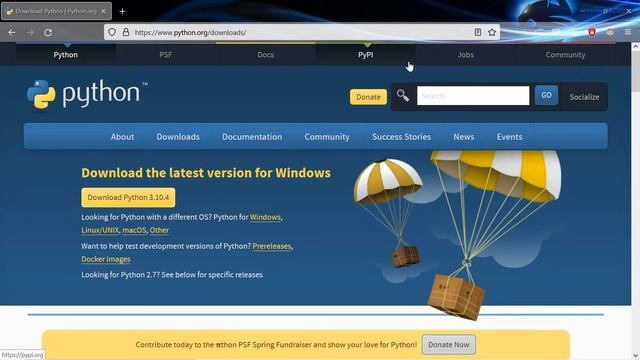This screenshot has height=360, width=640.
Task: Open the red extension icon in toolbar
Action: tap(592, 32)
